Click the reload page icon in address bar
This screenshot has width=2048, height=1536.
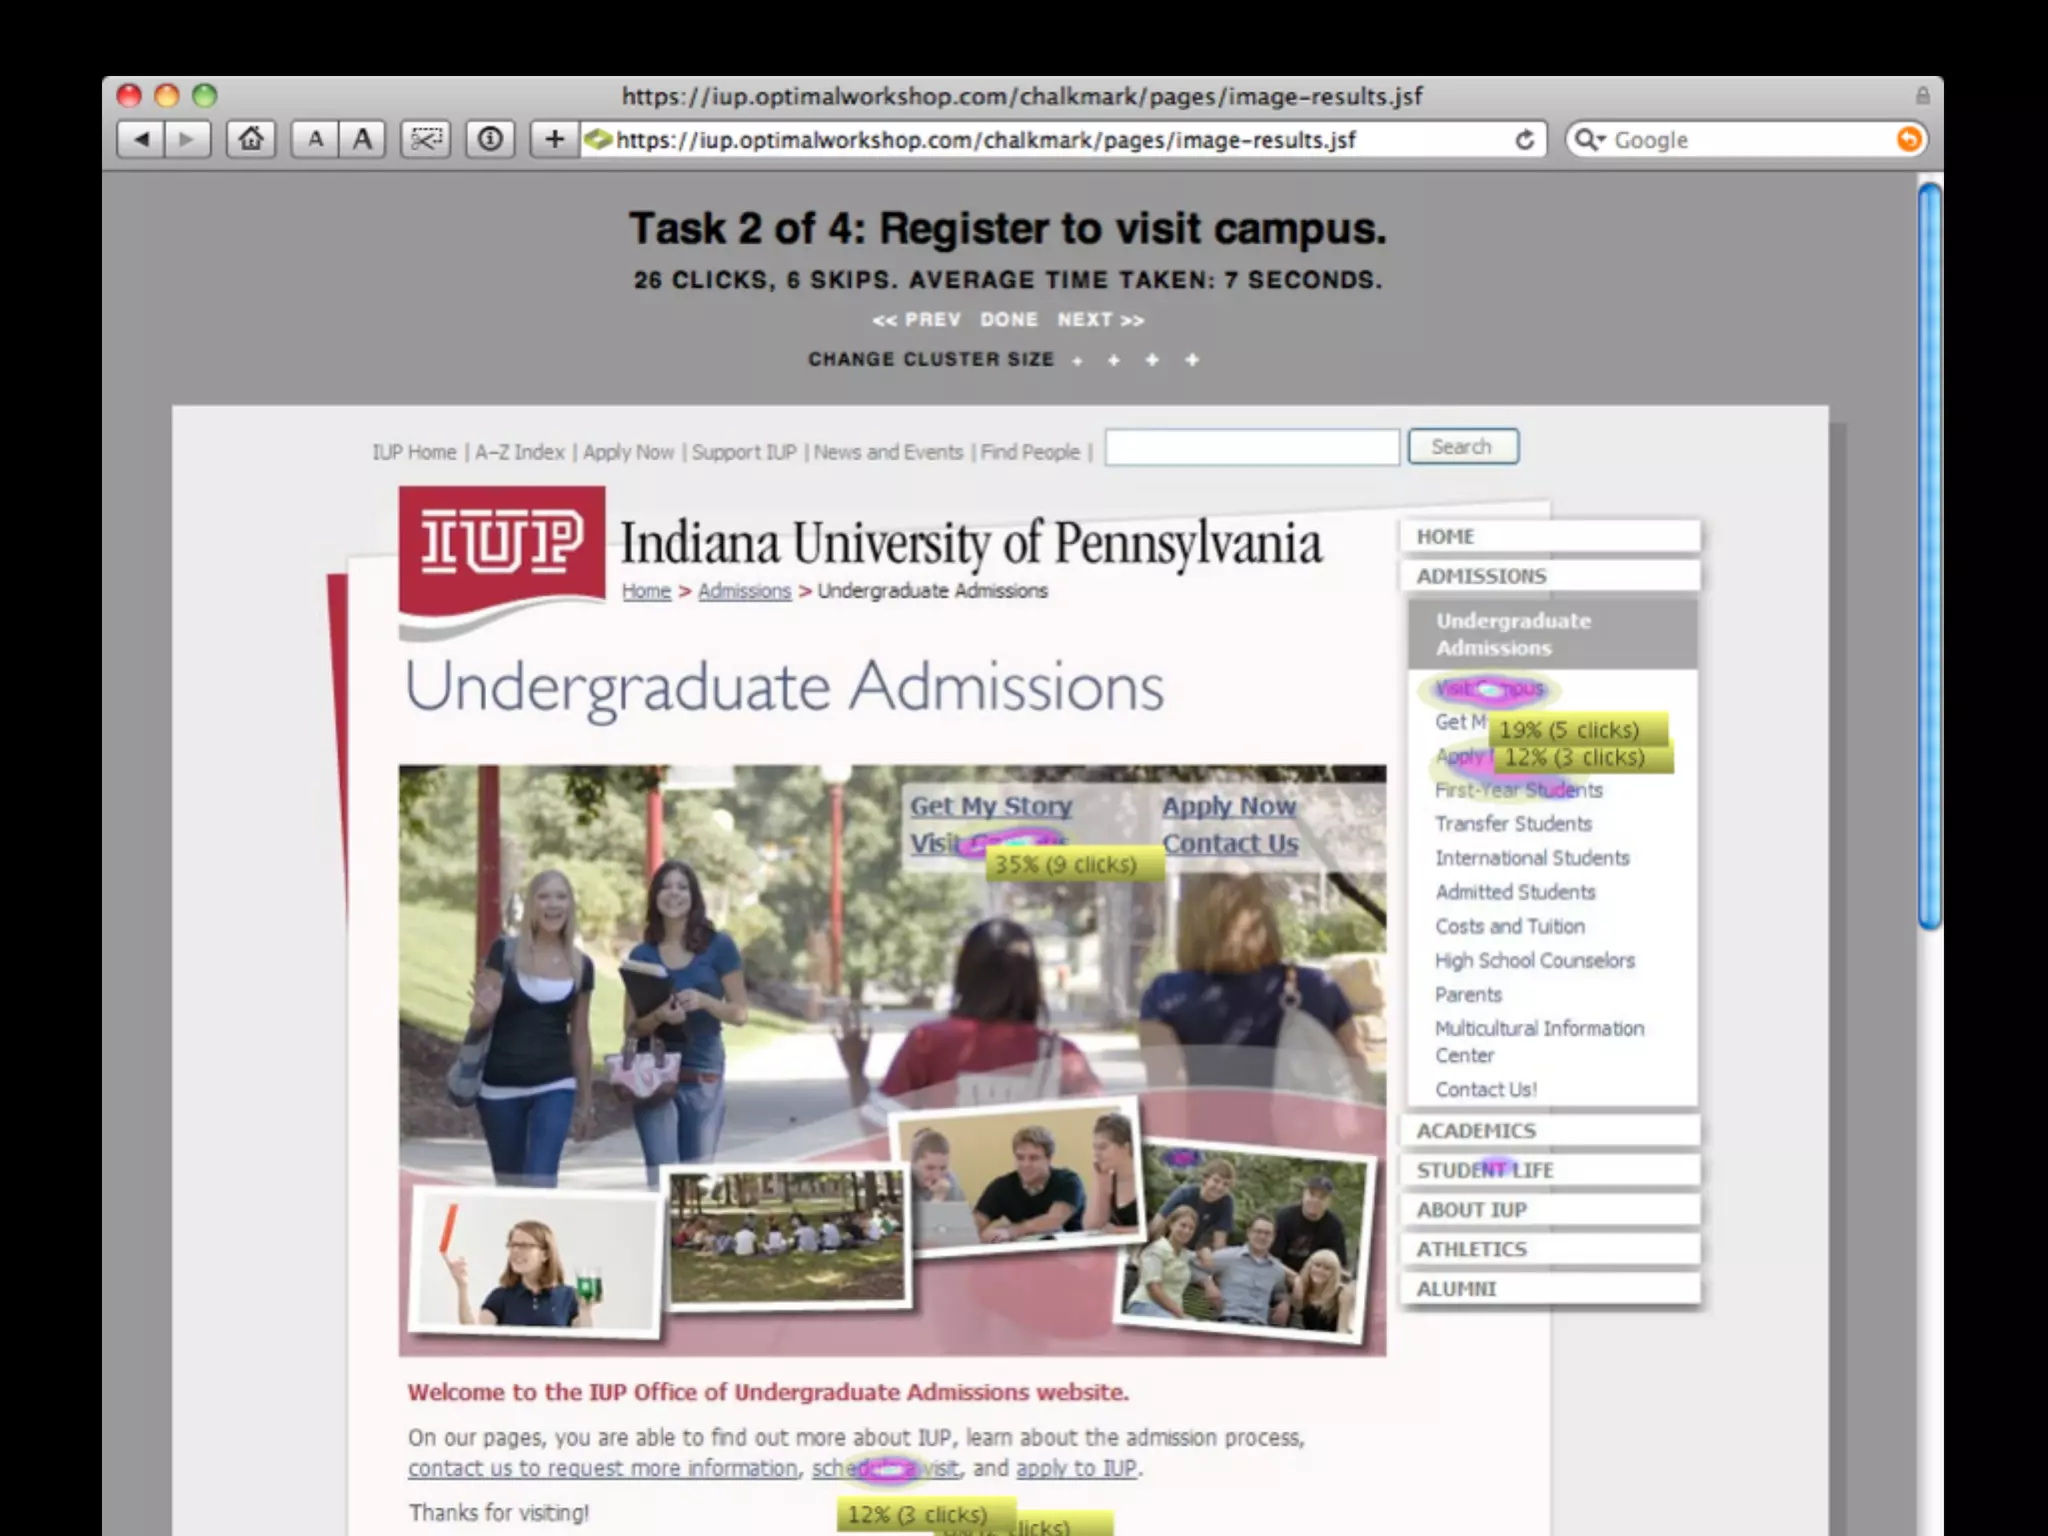pos(1524,140)
